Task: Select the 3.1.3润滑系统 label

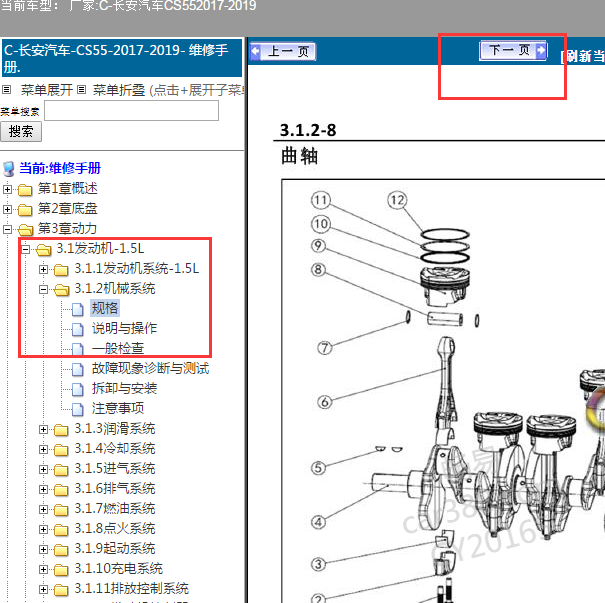Action: pyautogui.click(x=115, y=429)
